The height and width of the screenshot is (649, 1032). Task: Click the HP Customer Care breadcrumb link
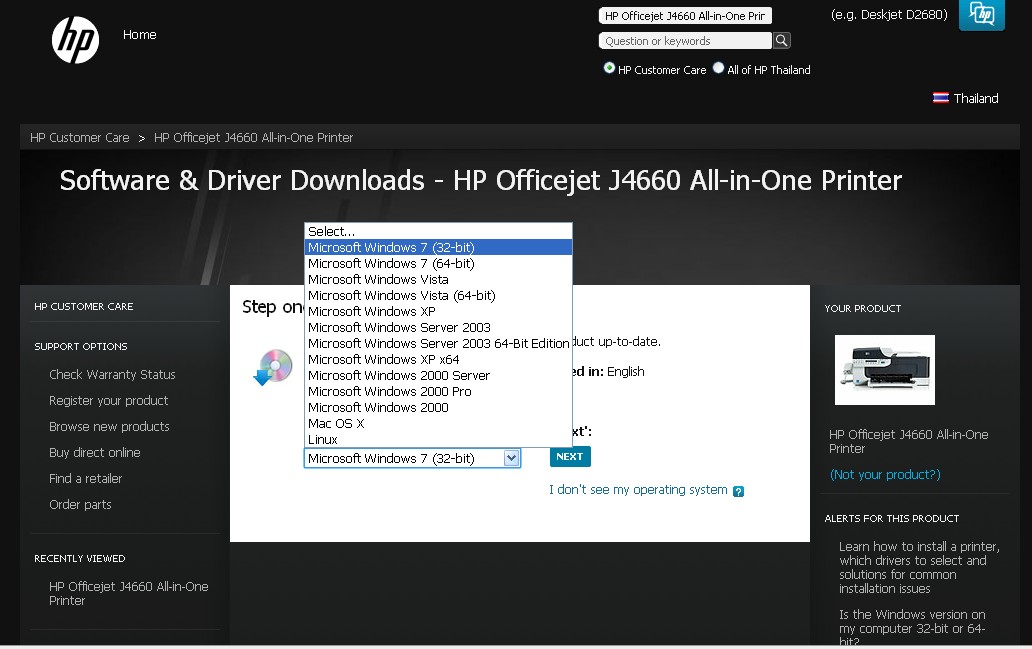(80, 138)
